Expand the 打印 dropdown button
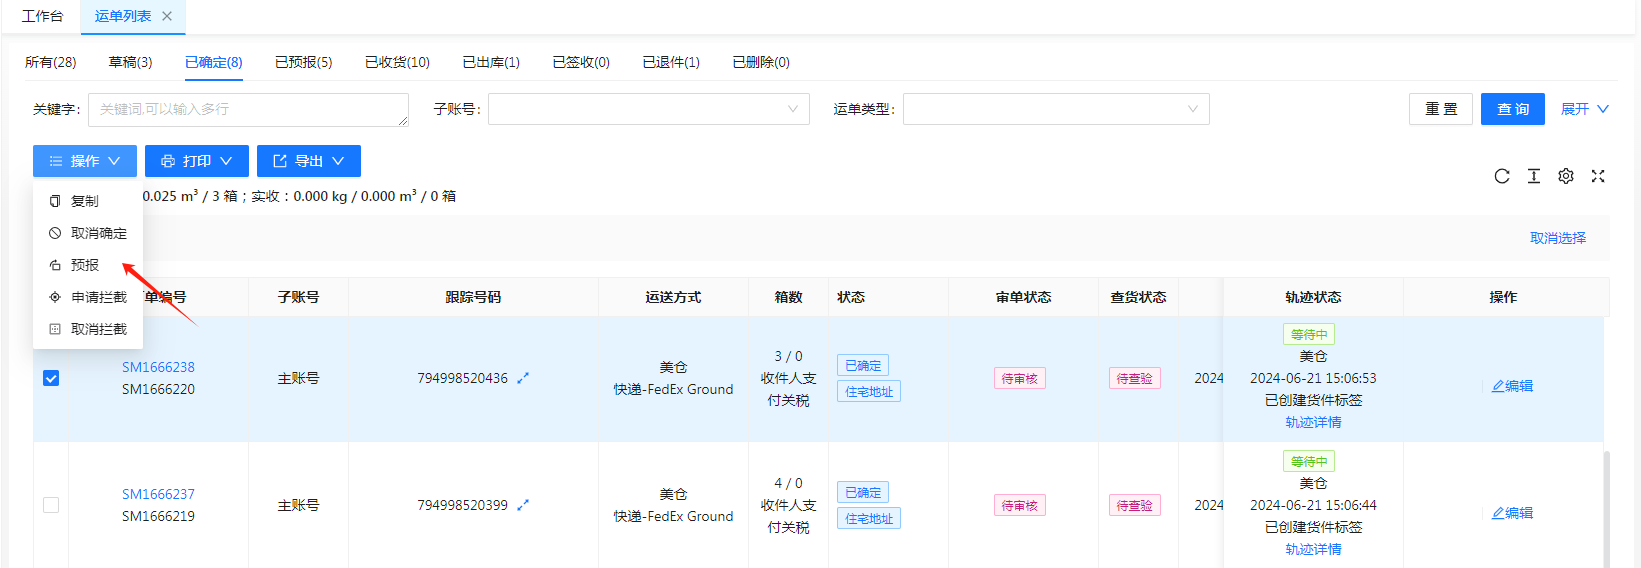The image size is (1641, 568). [x=196, y=161]
